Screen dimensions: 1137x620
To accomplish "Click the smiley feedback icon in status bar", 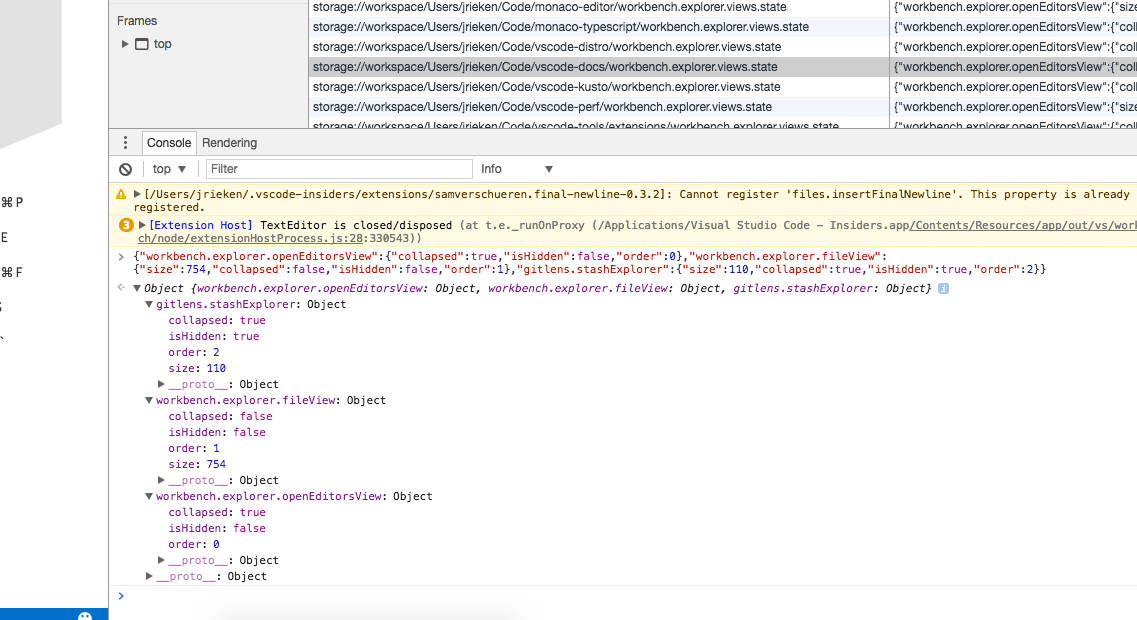I will pyautogui.click(x=85, y=616).
